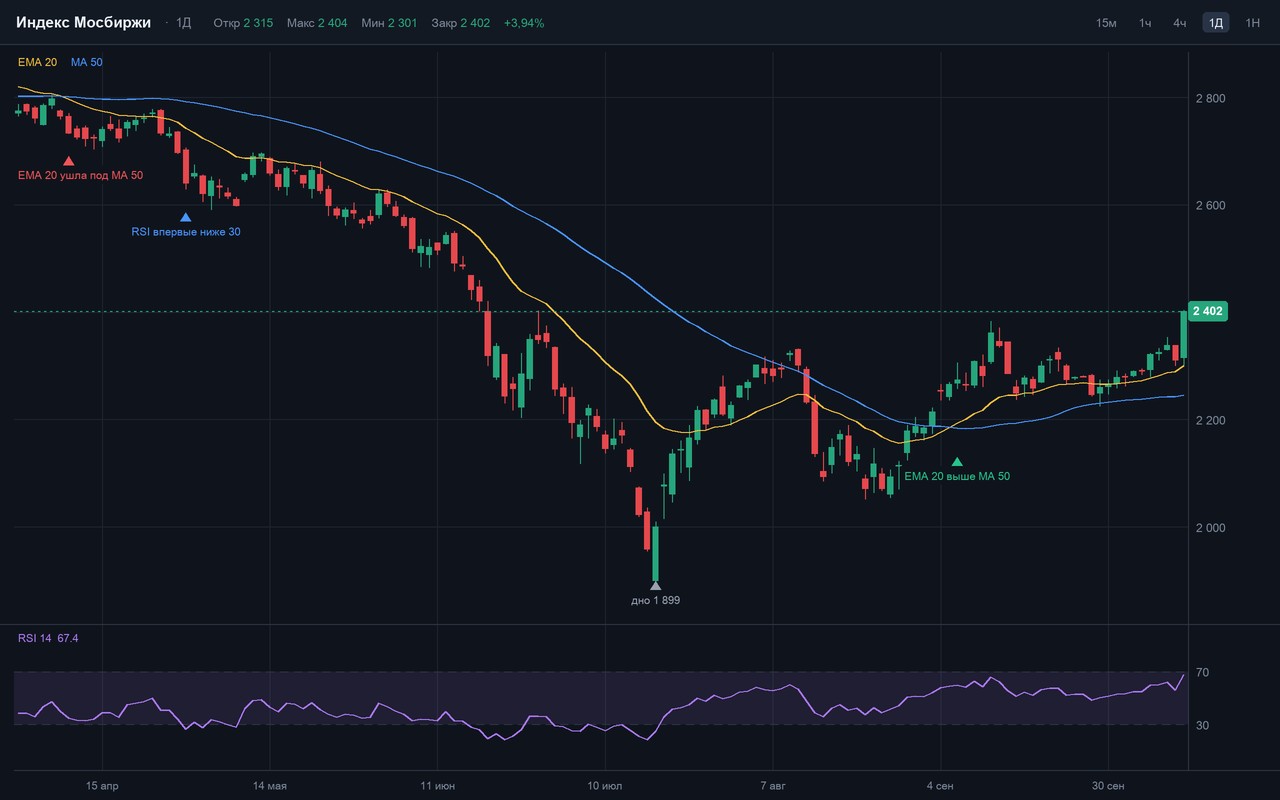Select the 4ч timeframe

click(1180, 23)
